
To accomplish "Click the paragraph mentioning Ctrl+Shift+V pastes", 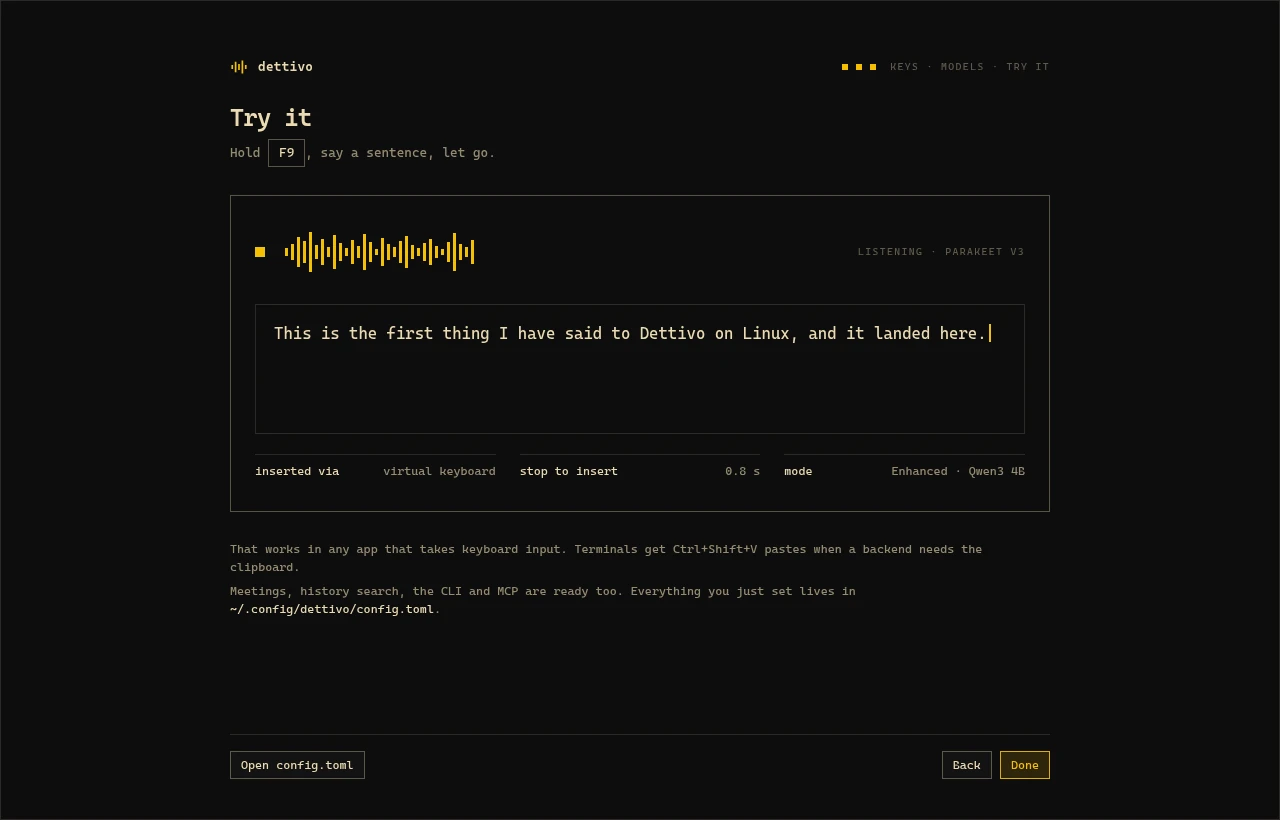I will click(x=606, y=558).
